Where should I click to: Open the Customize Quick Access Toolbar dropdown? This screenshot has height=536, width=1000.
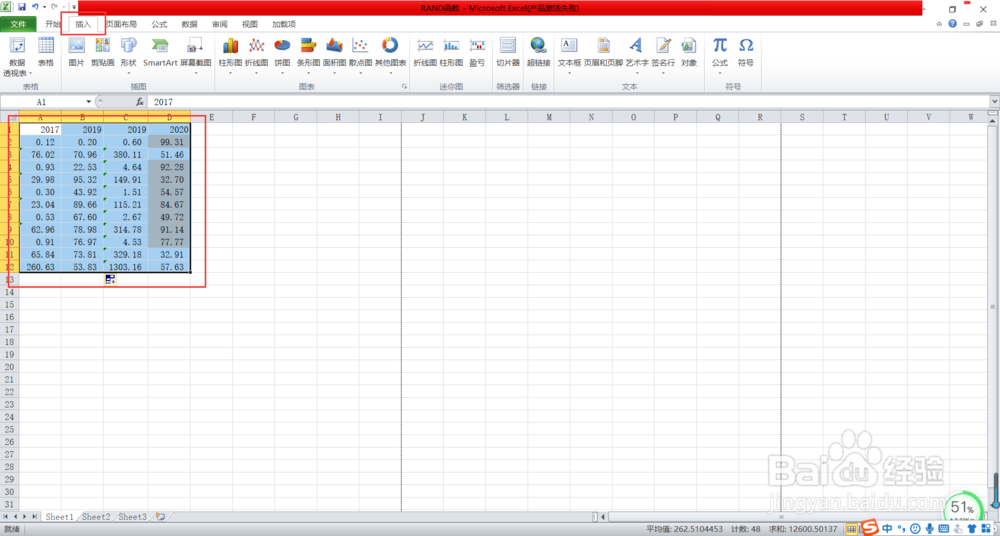point(74,7)
